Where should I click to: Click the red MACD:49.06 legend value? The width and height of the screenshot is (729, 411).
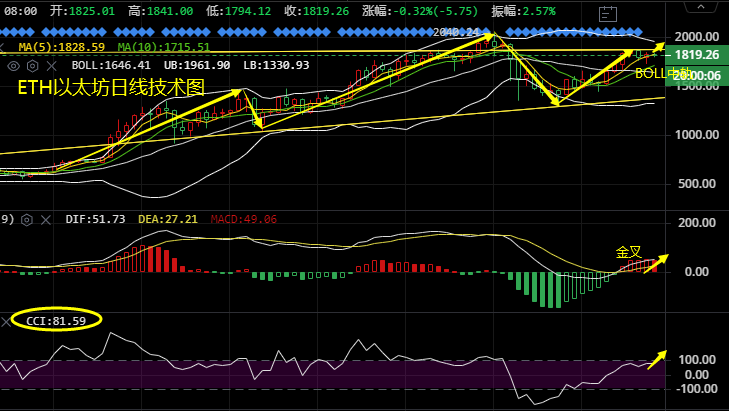tap(242, 219)
